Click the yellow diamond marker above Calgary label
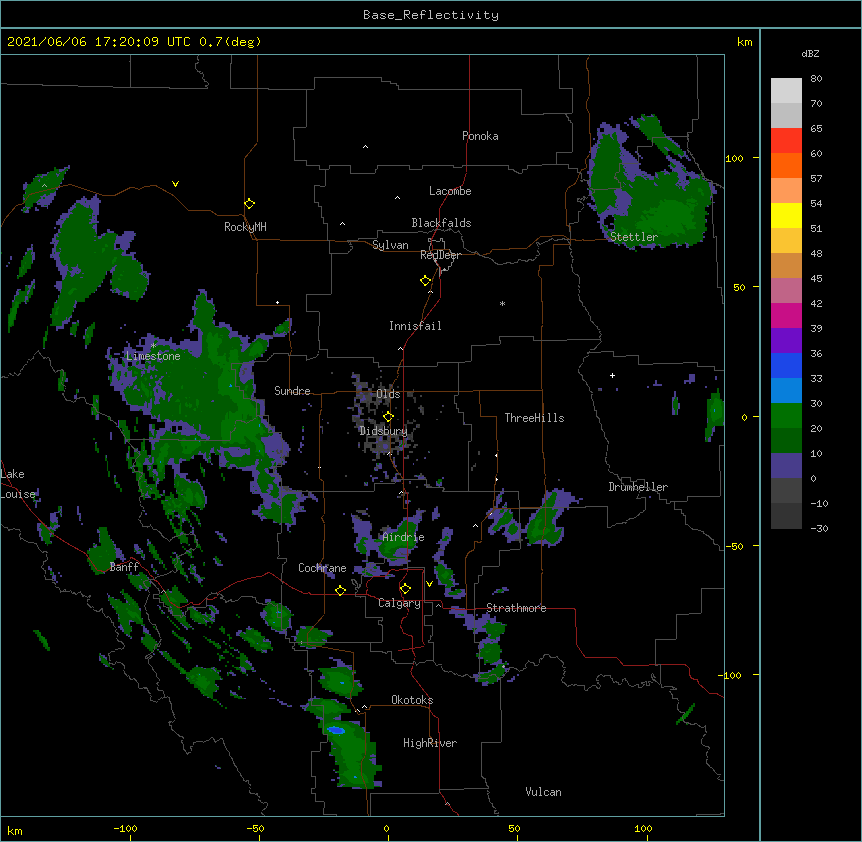 405,589
